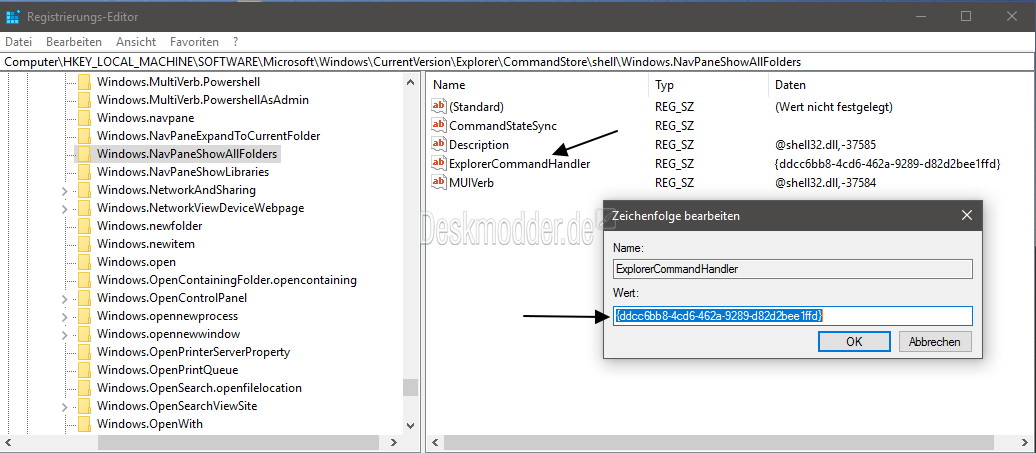Click the Abbrechen button

[x=934, y=341]
